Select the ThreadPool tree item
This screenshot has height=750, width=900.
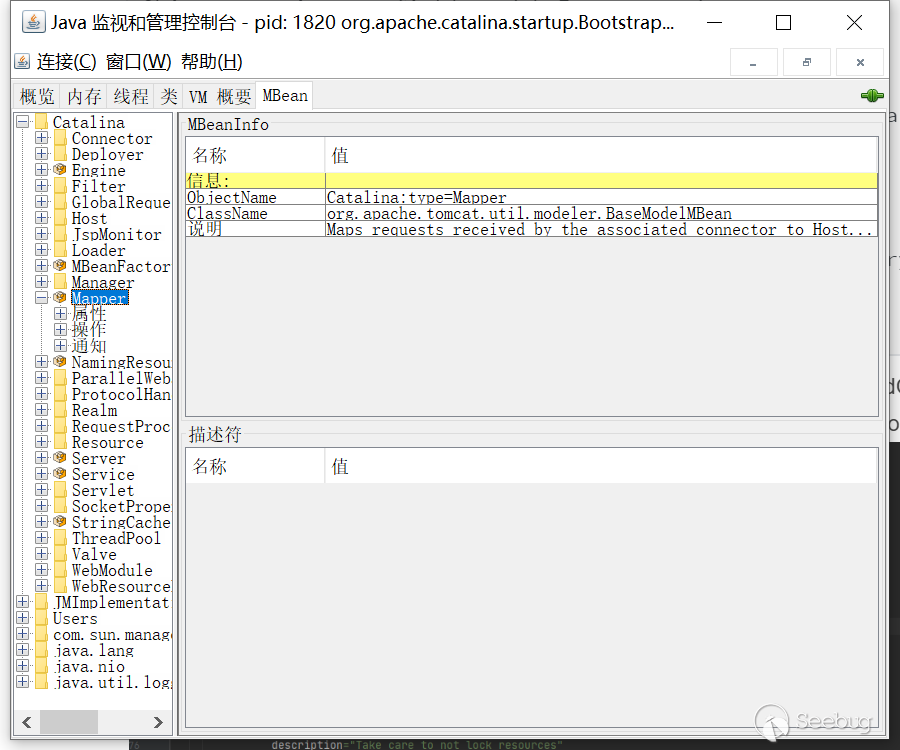tap(115, 538)
